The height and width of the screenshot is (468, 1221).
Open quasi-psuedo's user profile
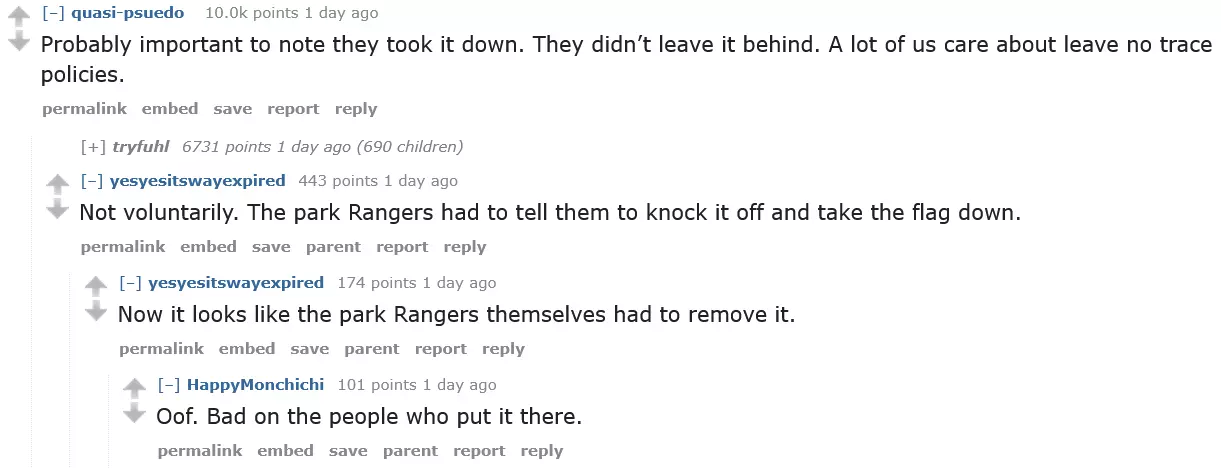130,12
